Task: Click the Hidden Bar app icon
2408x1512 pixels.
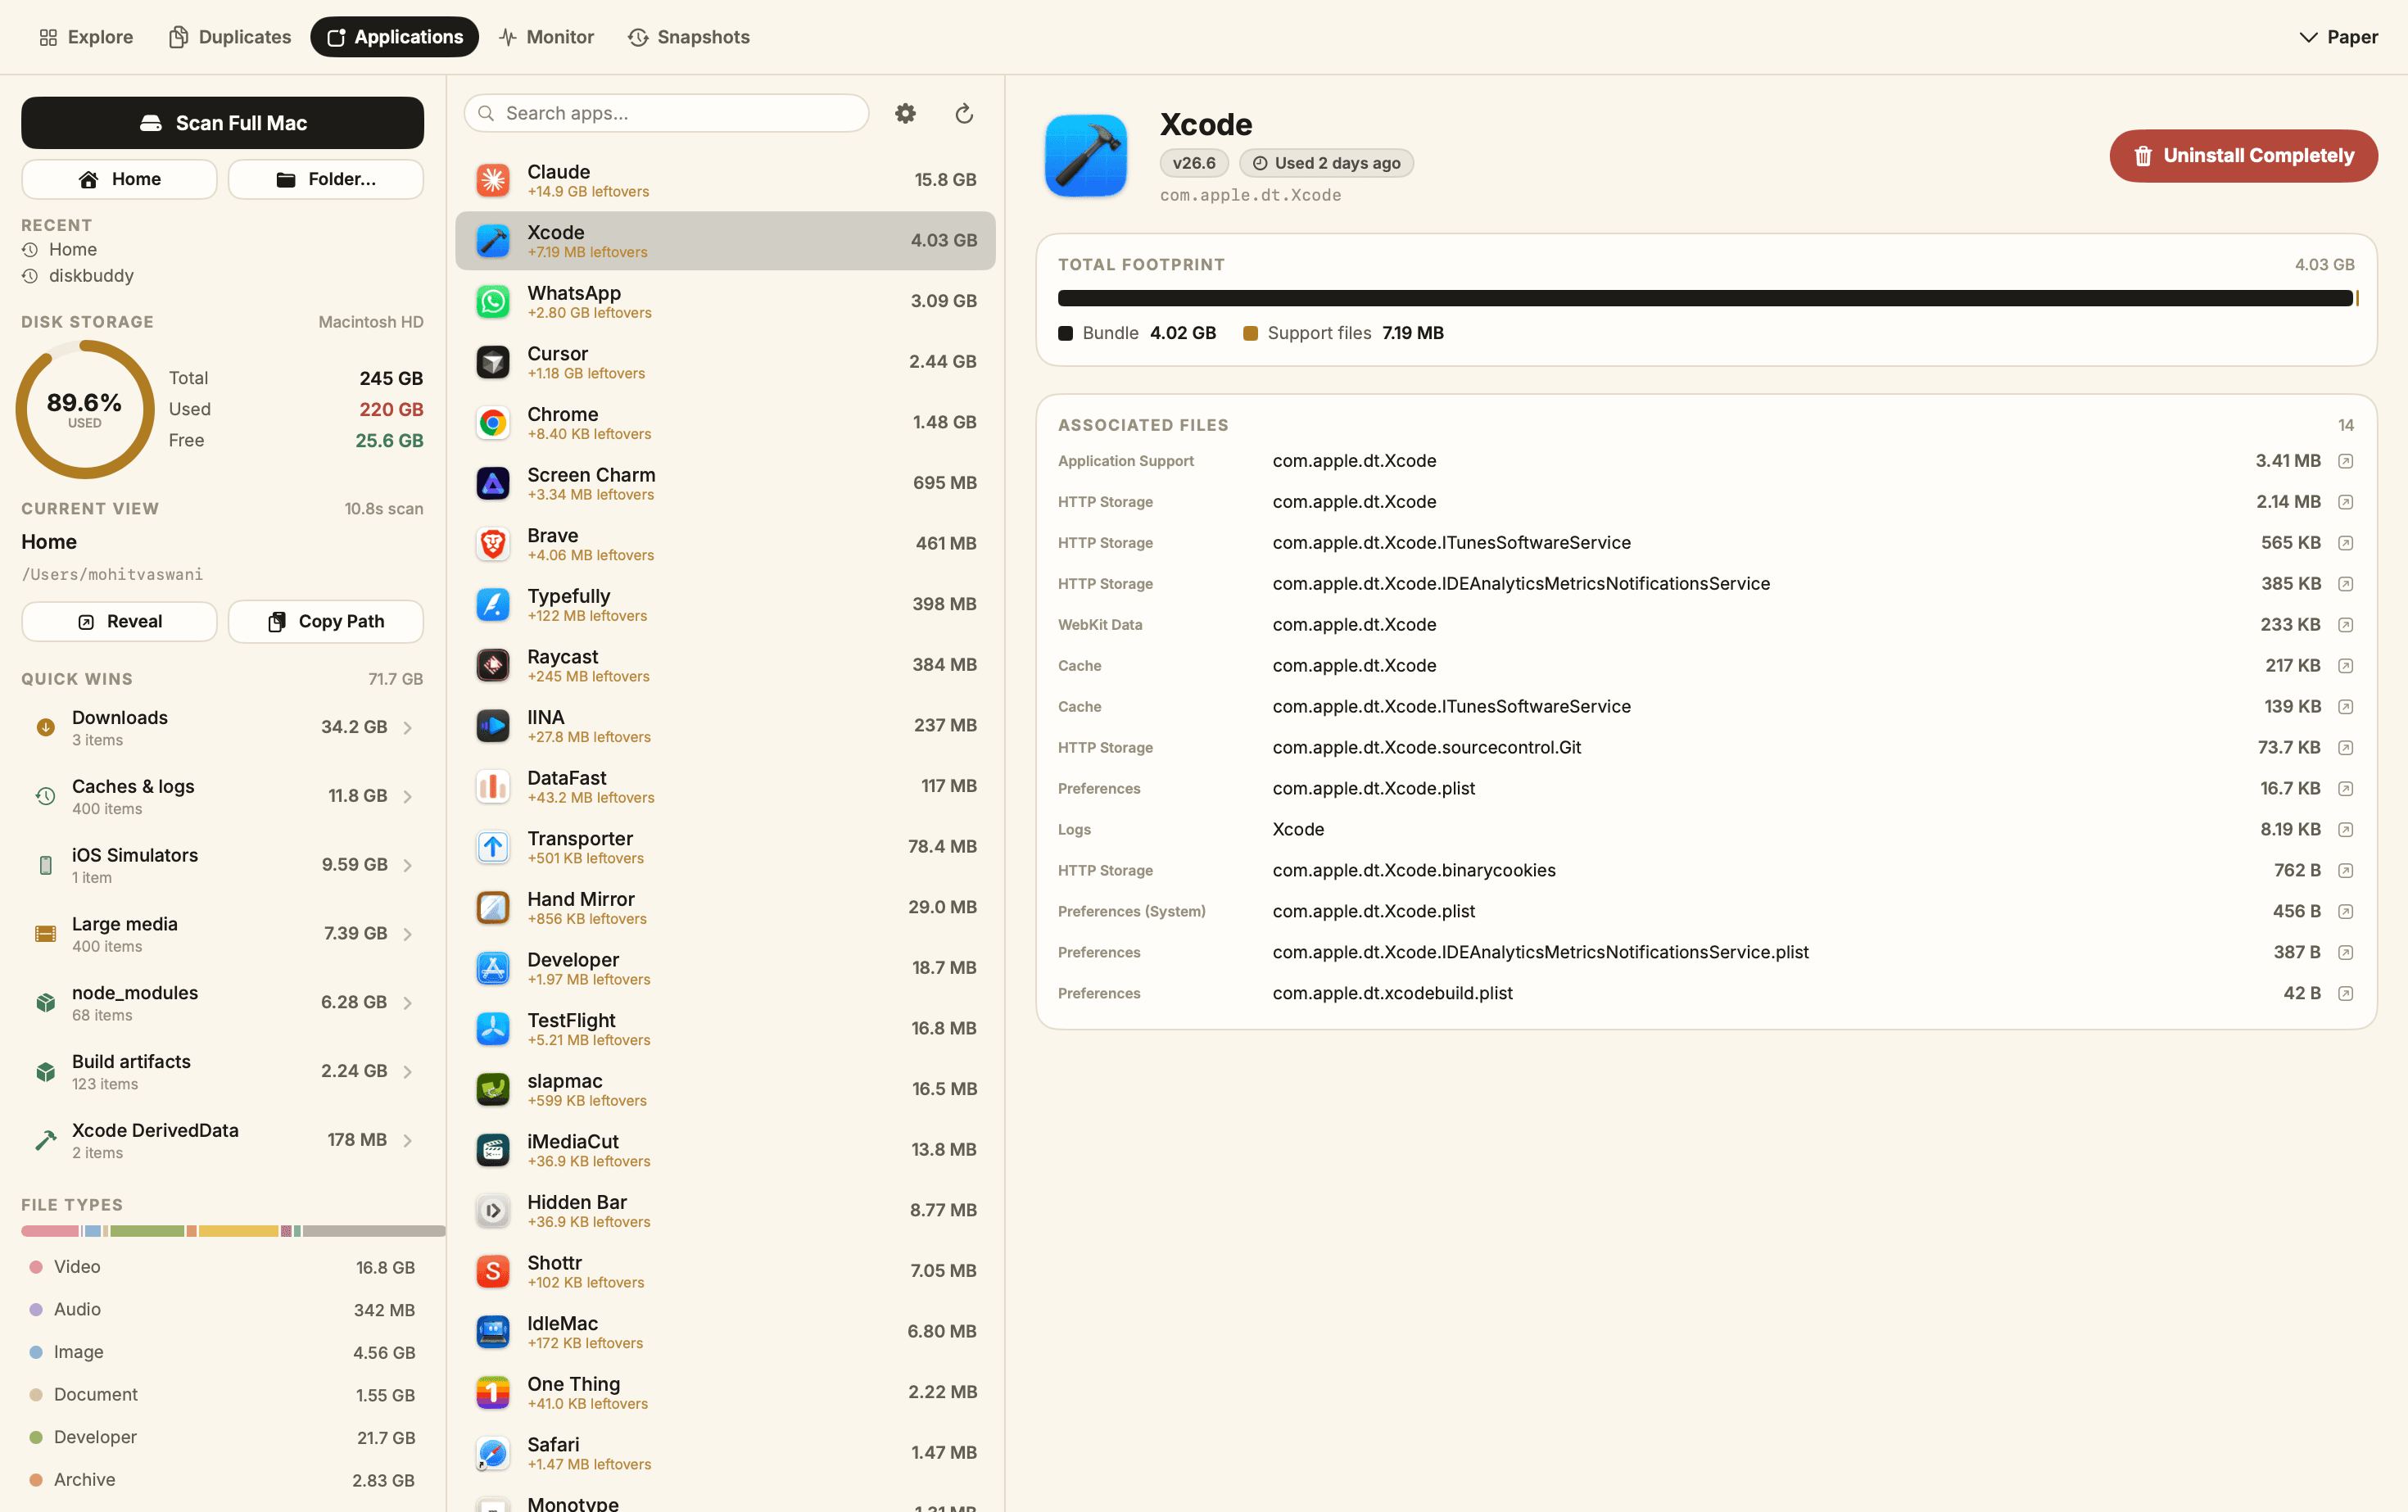Action: tap(493, 1211)
